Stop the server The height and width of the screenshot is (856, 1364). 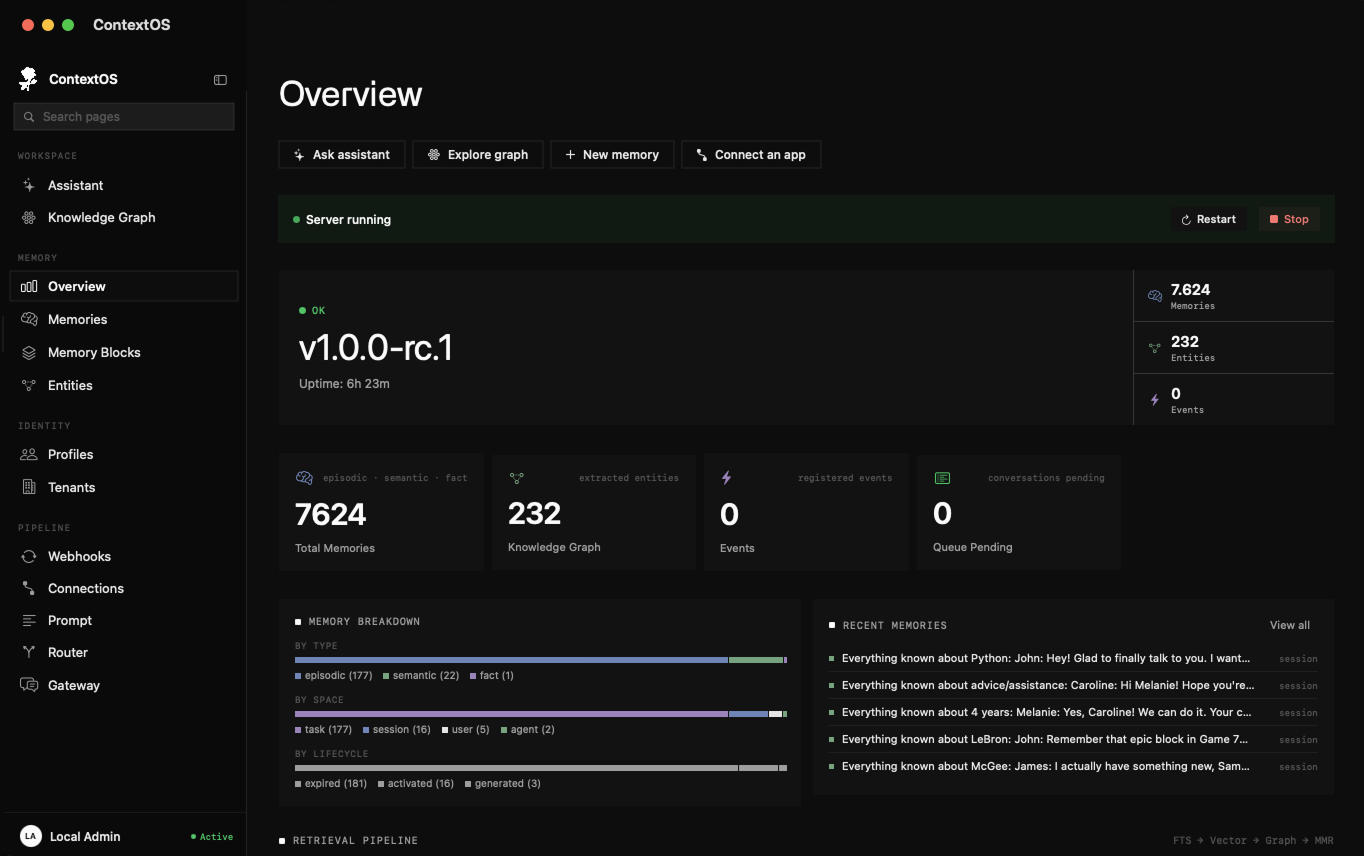coord(1289,219)
